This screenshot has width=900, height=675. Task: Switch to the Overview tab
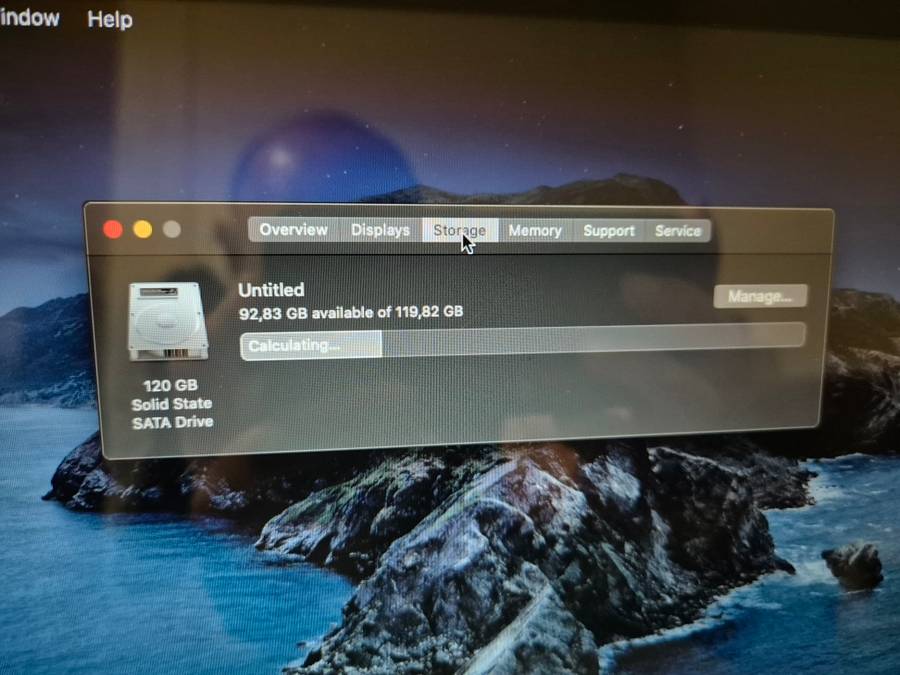click(x=292, y=230)
